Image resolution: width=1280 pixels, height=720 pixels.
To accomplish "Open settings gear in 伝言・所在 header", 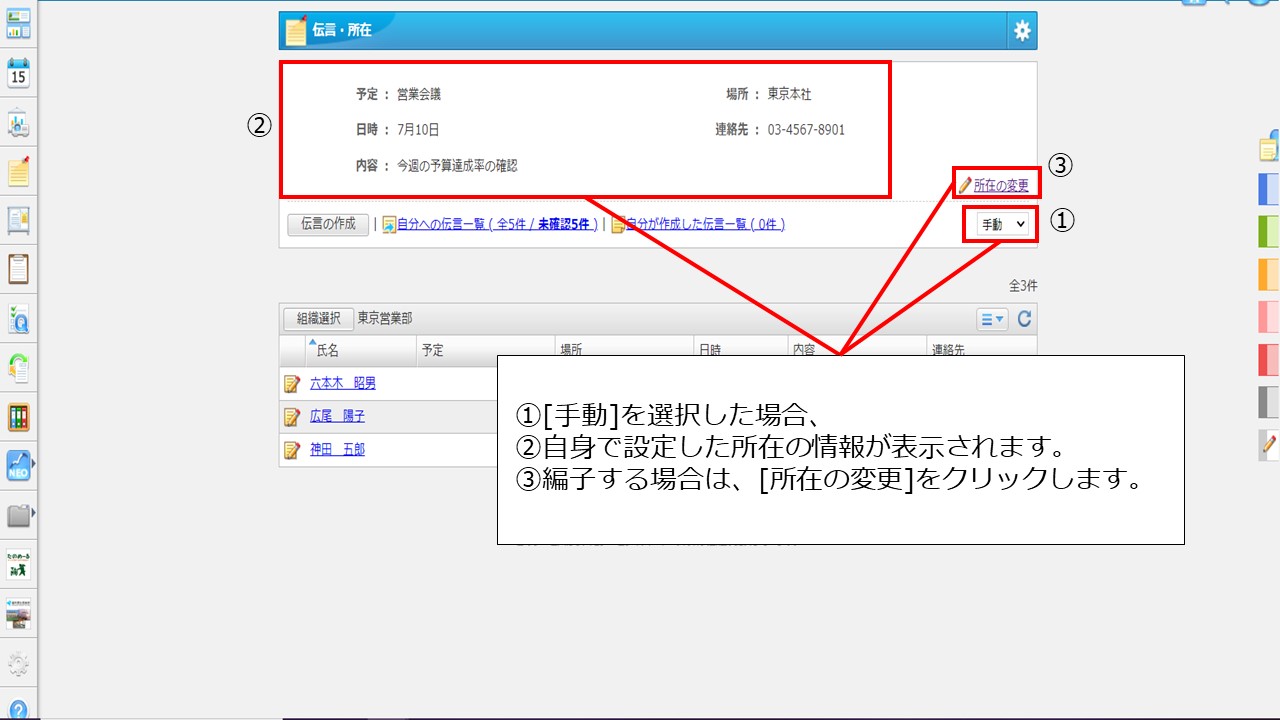I will tap(1021, 31).
